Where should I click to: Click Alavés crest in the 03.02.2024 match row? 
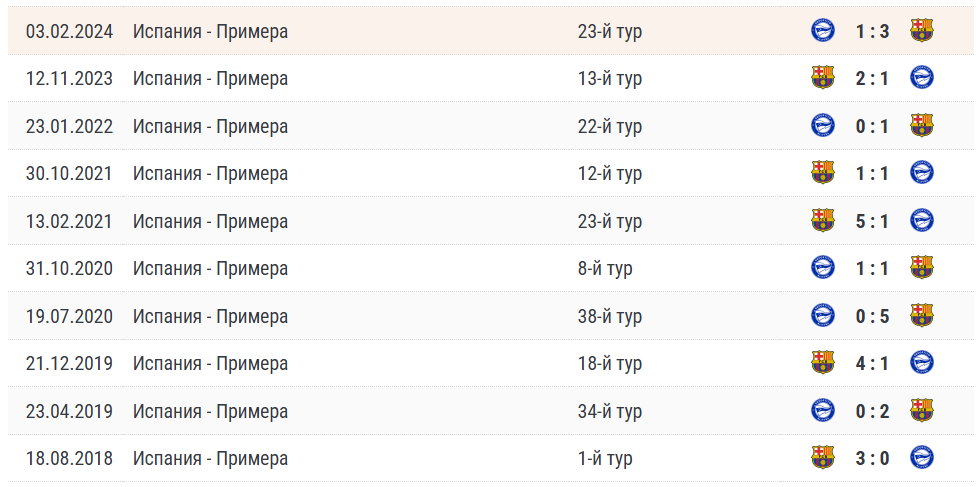(823, 31)
